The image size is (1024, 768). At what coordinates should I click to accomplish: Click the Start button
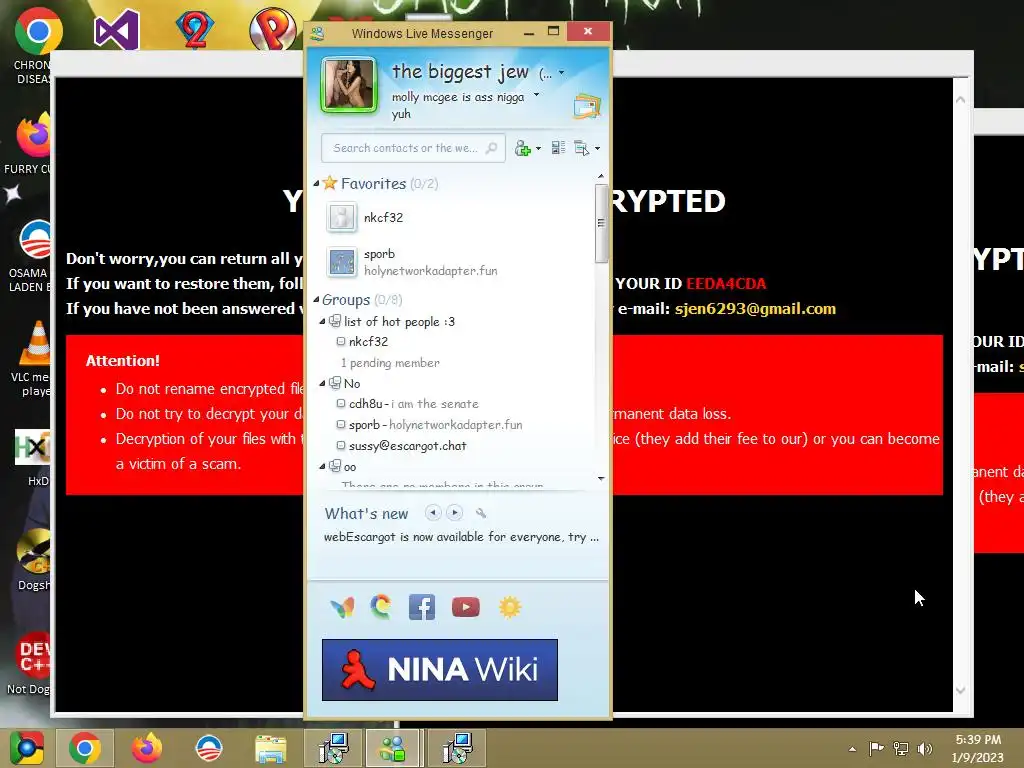coord(26,748)
